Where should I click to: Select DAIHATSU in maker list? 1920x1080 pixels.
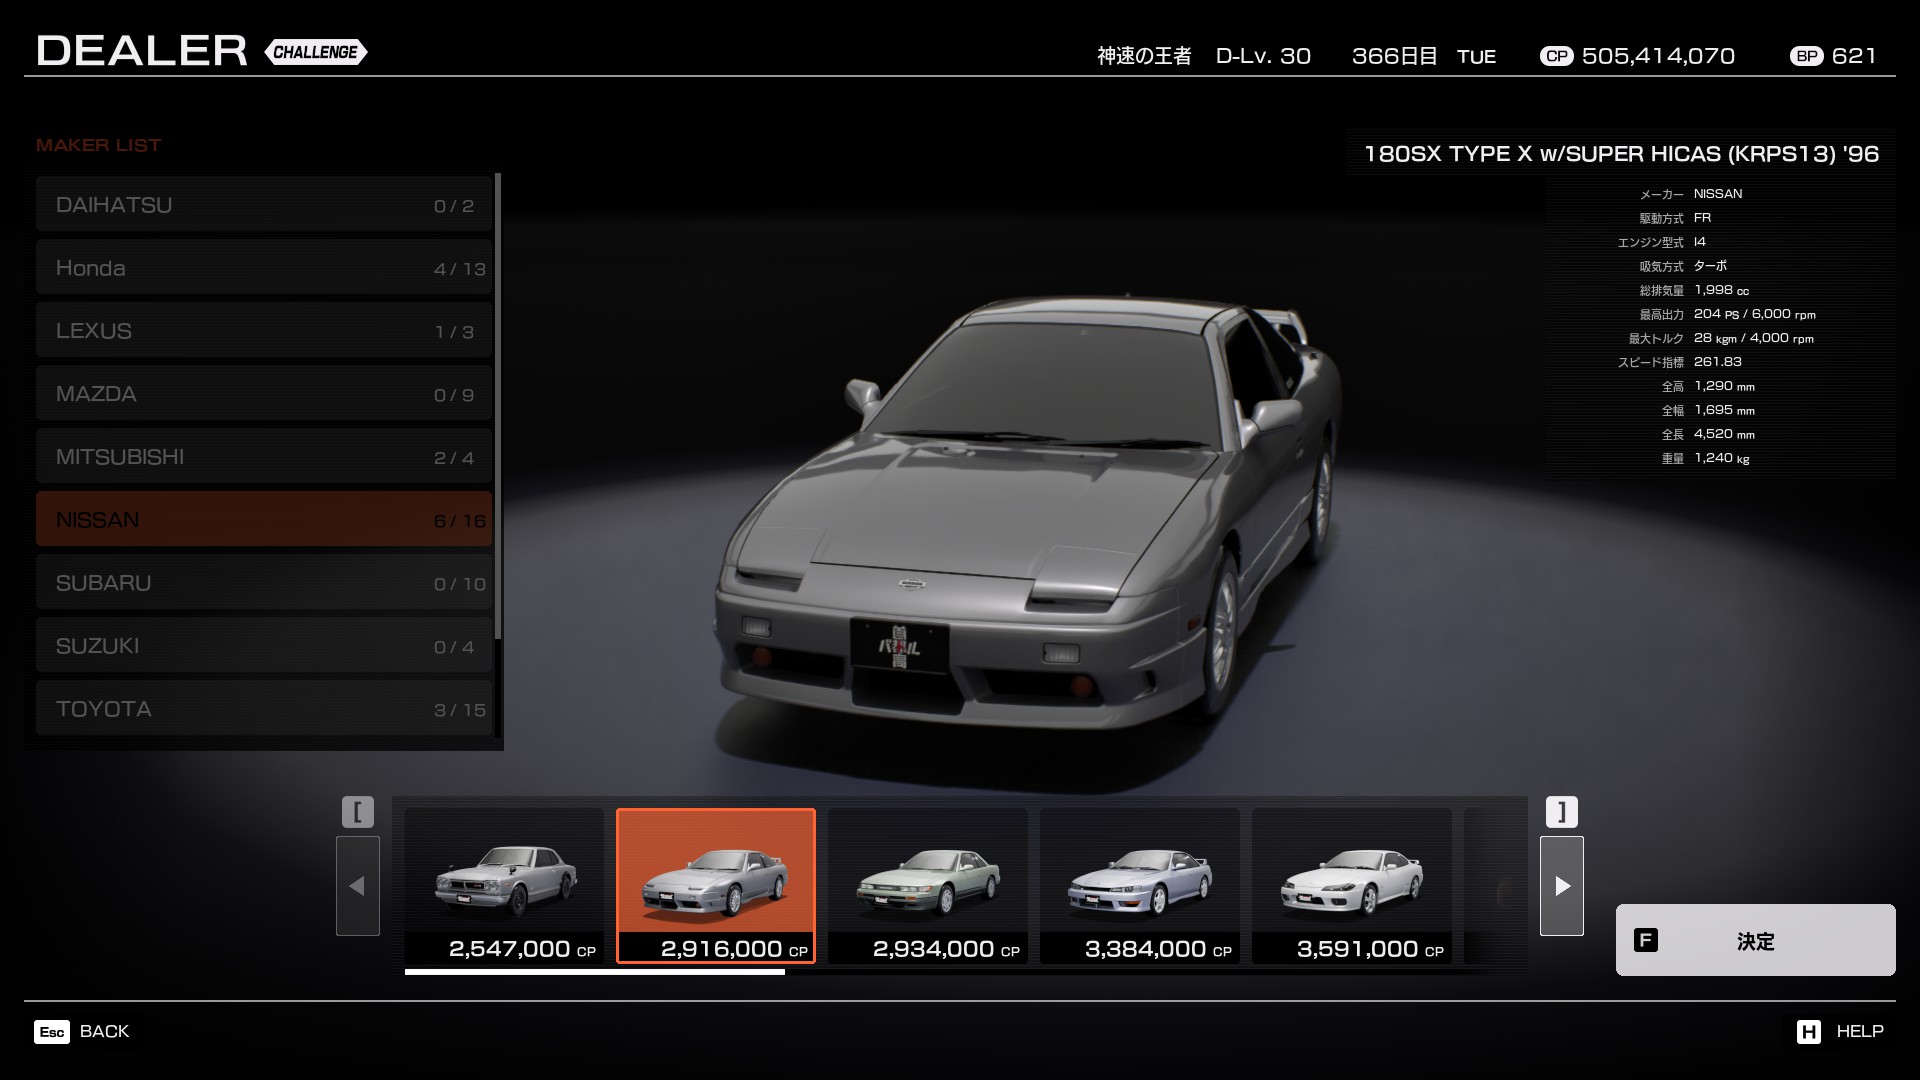[x=264, y=205]
